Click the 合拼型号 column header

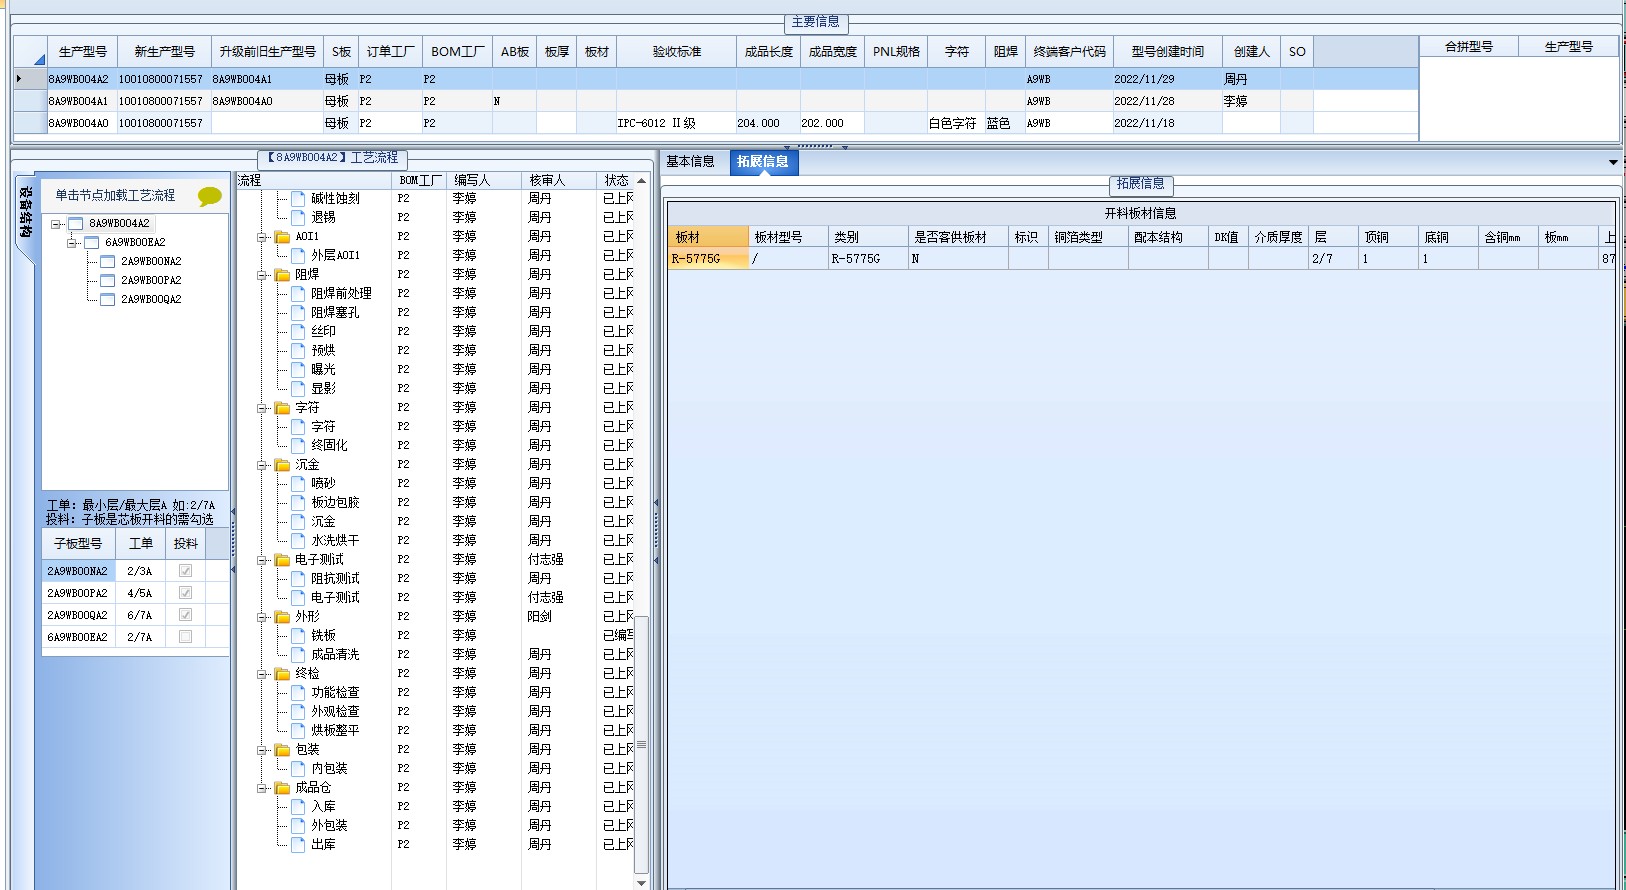coord(1469,47)
